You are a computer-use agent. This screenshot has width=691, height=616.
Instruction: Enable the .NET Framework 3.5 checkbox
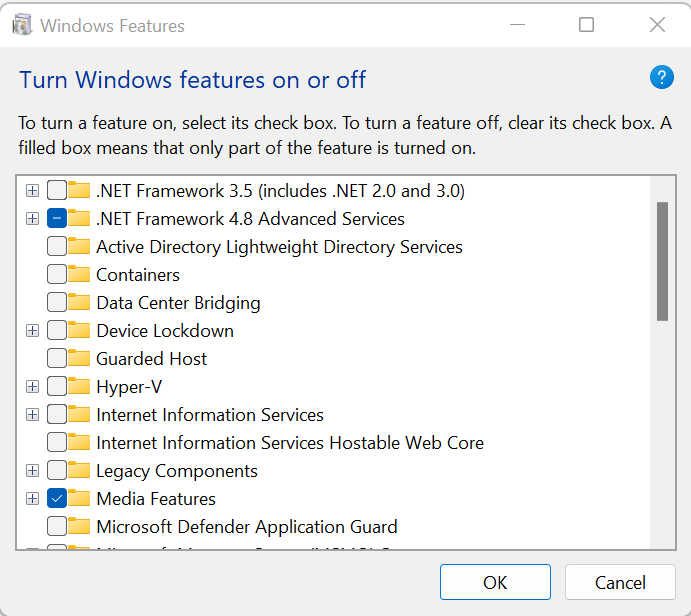(57, 190)
